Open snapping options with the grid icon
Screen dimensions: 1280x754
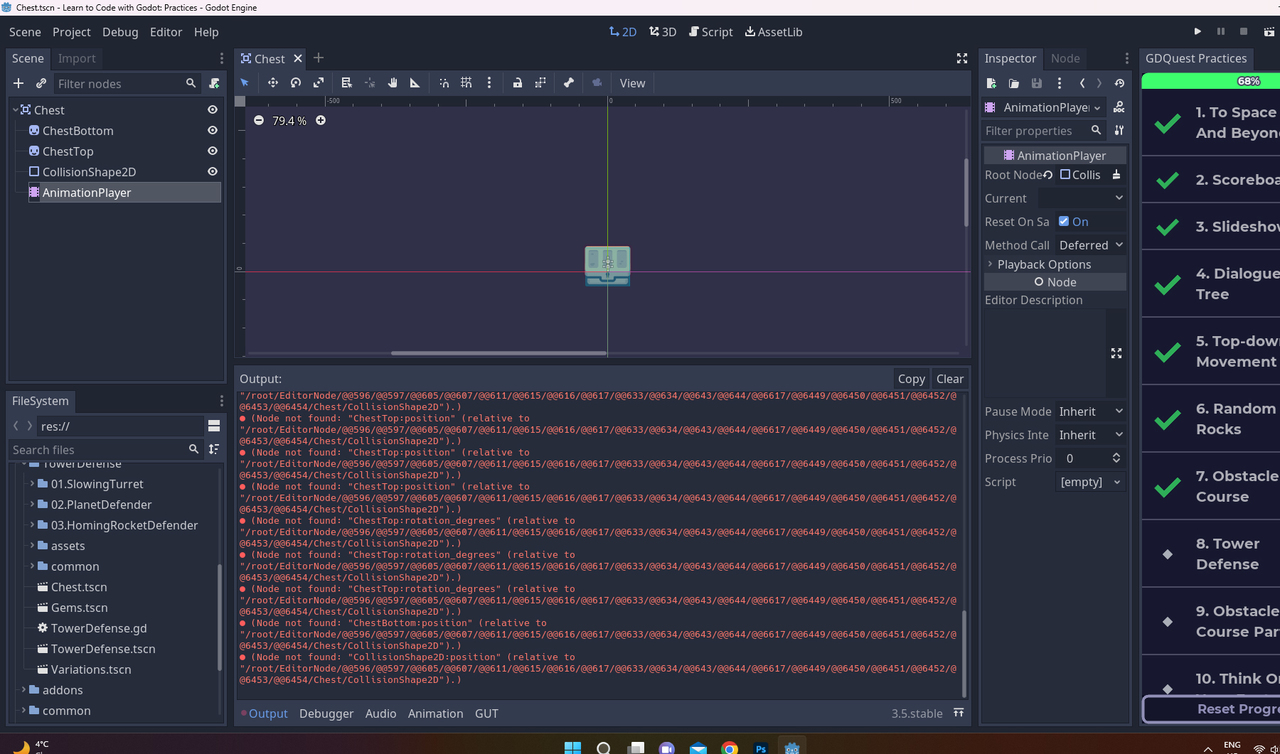[x=467, y=83]
